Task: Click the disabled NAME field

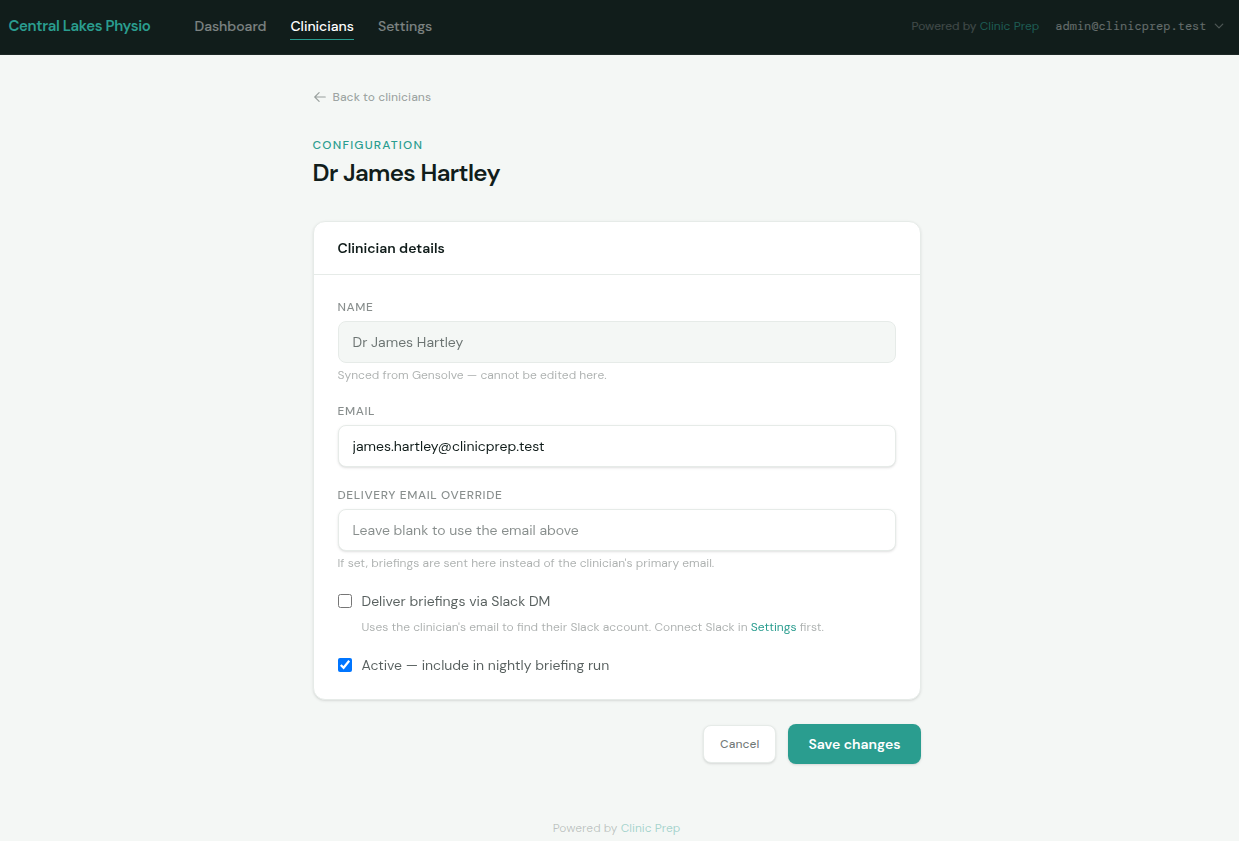Action: click(616, 342)
